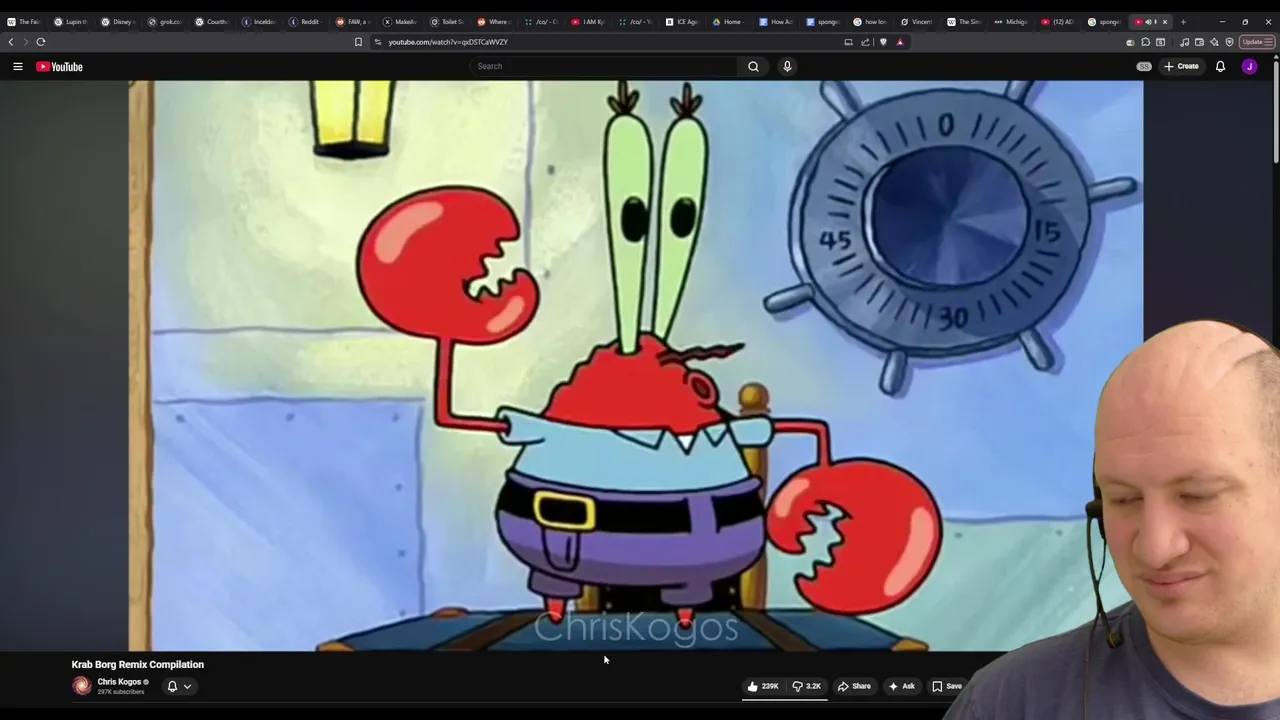Expand the subscription notification bell dropdown
The image size is (1280, 720).
(179, 686)
